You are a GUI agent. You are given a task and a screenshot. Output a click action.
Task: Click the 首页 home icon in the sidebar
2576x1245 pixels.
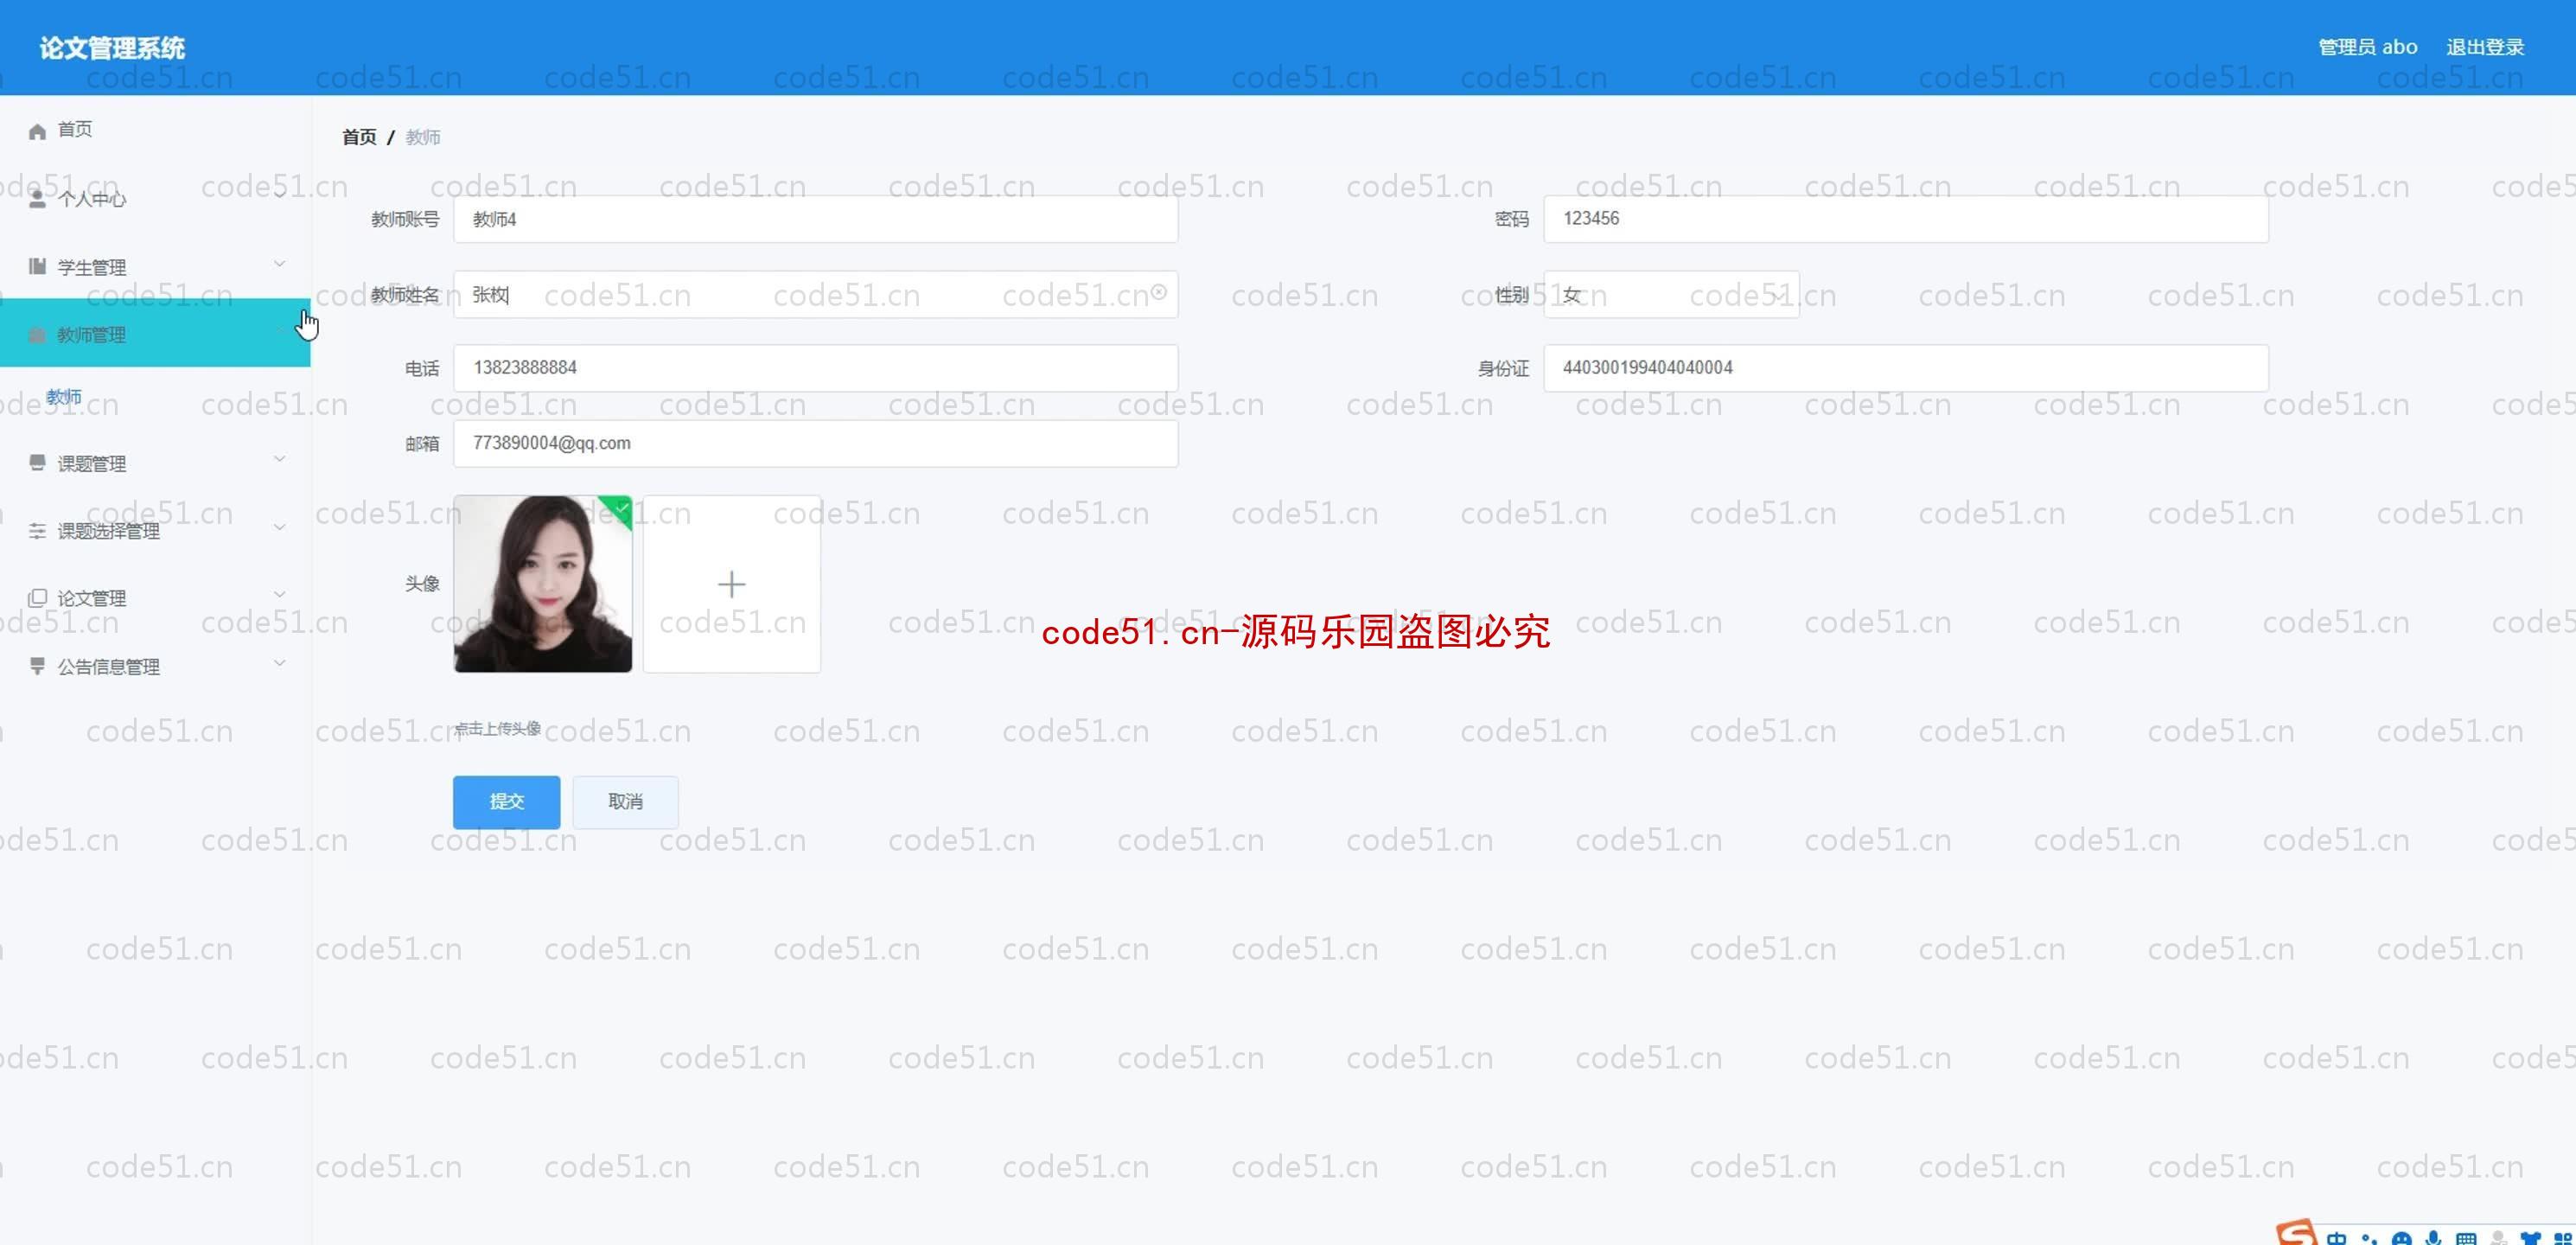coord(37,131)
